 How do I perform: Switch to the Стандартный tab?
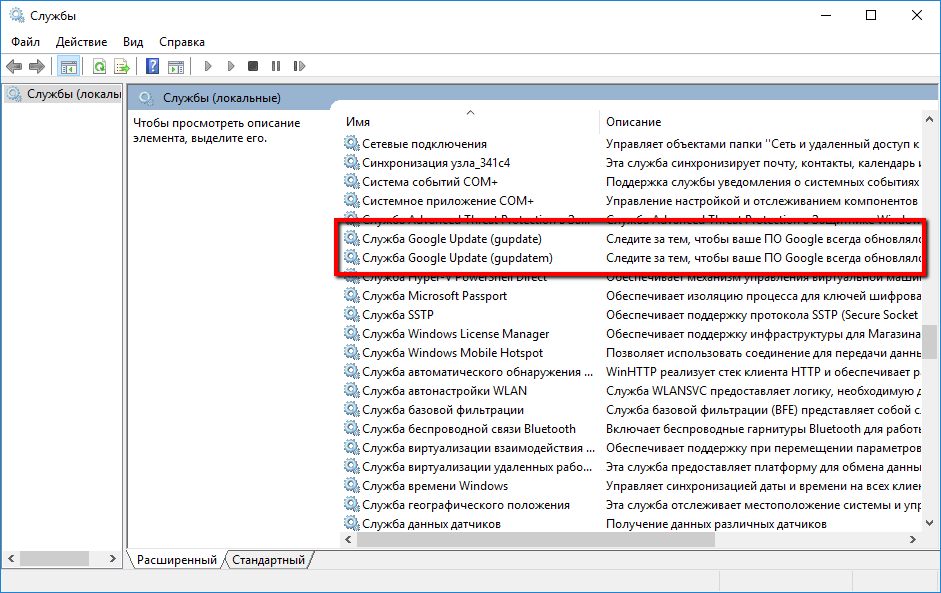pyautogui.click(x=268, y=559)
